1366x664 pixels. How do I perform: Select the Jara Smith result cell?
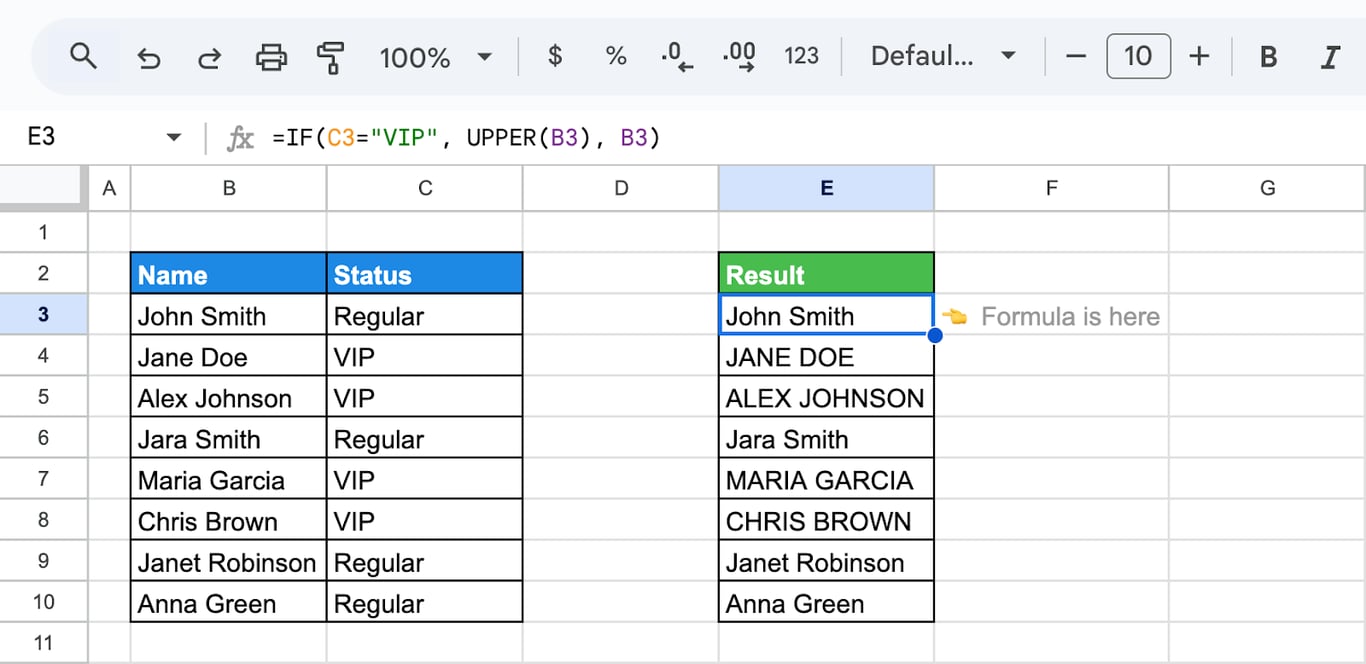pos(826,438)
